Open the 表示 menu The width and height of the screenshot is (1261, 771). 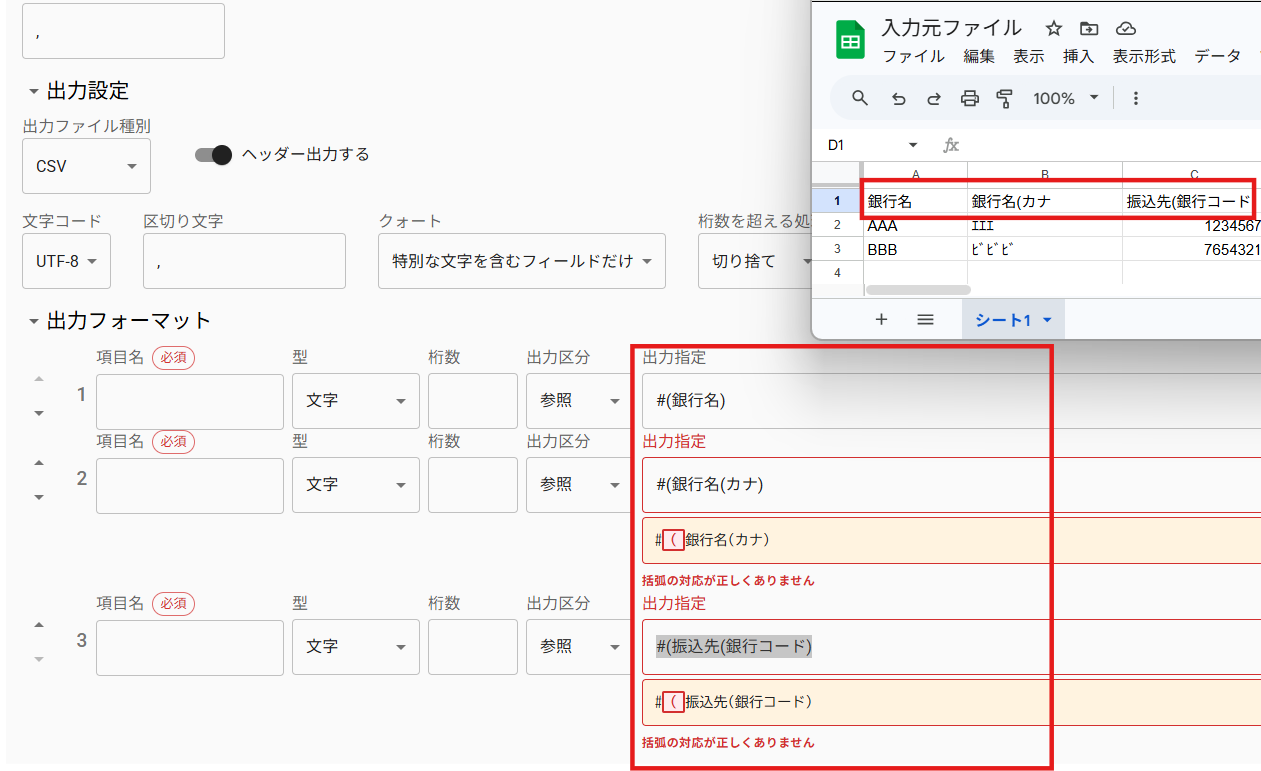[x=1028, y=57]
